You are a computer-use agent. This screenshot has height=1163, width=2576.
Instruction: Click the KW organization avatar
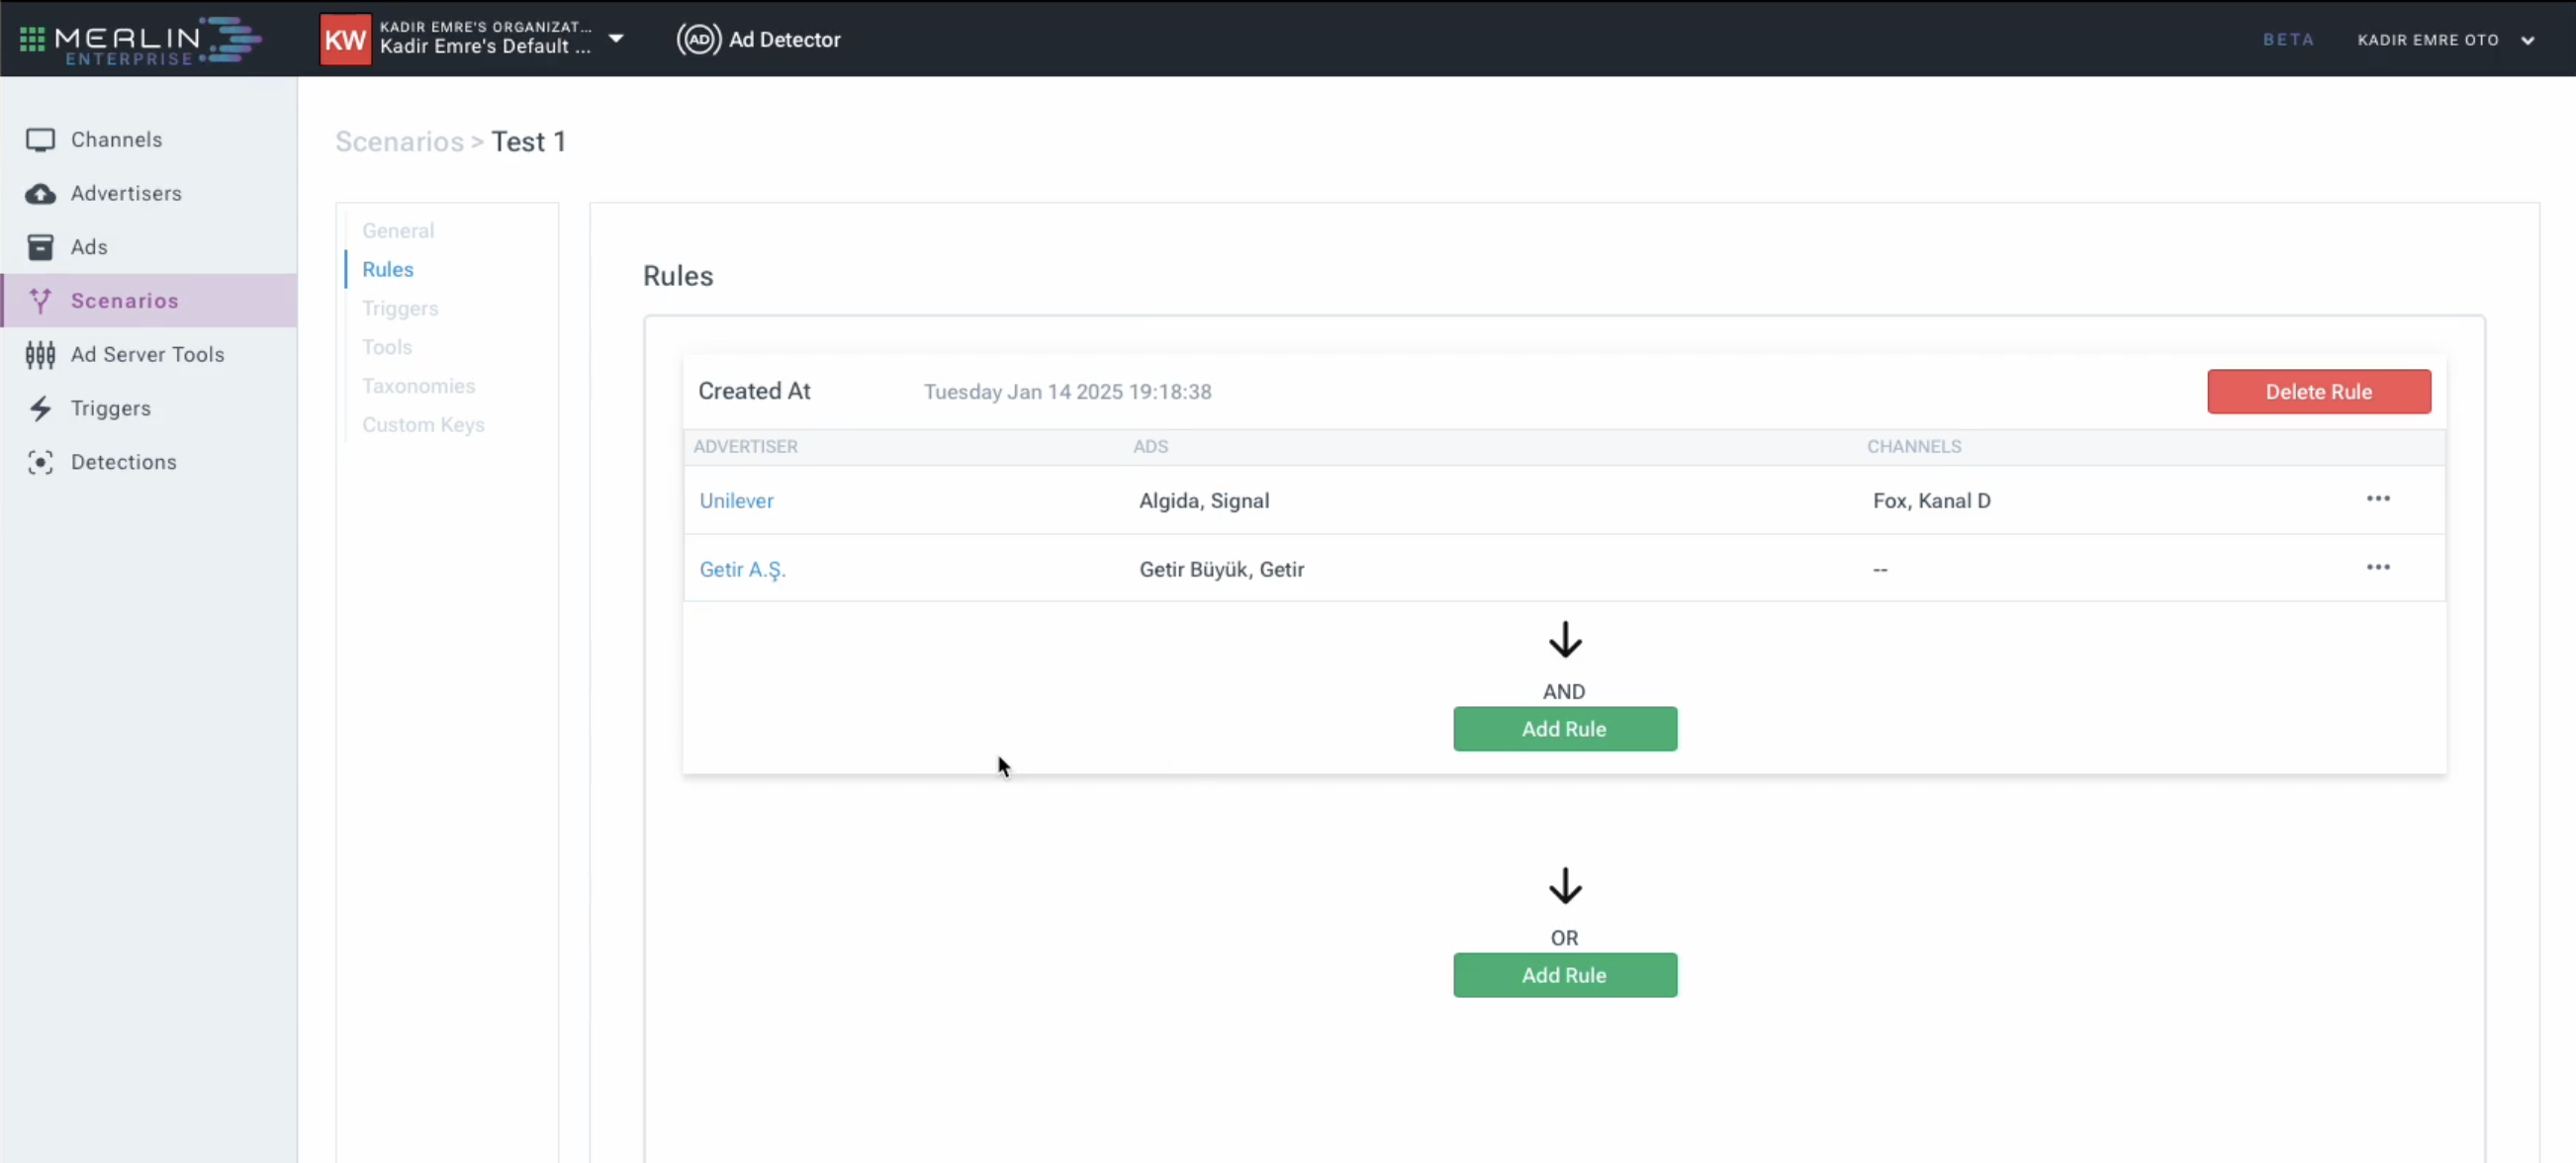pos(345,40)
